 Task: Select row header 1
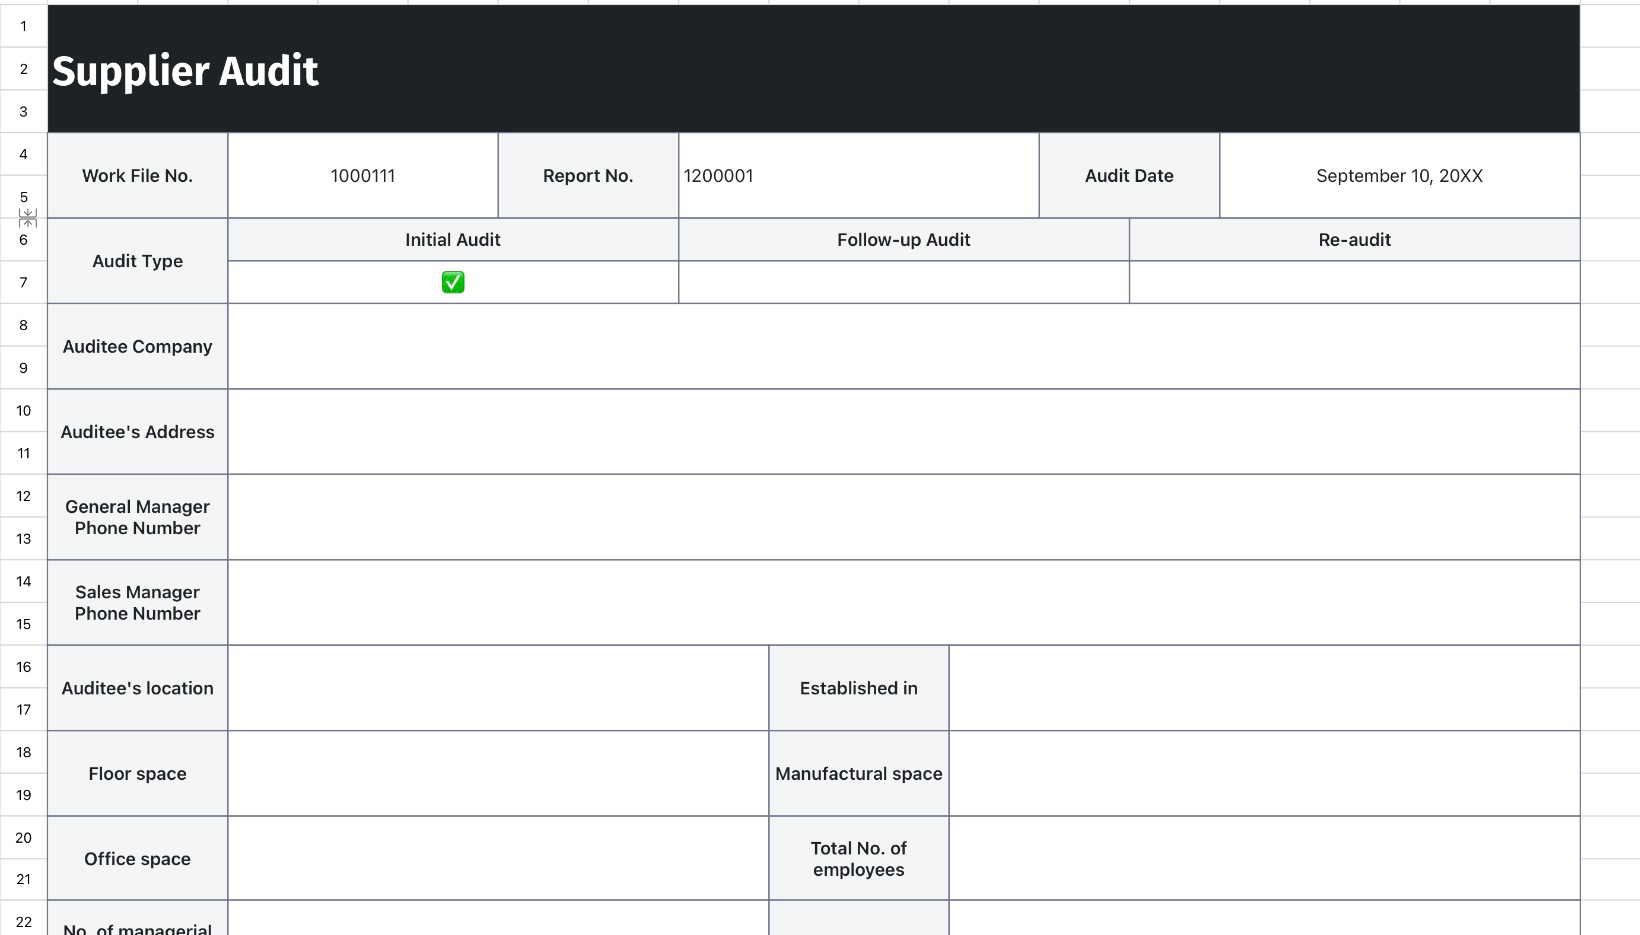pos(24,26)
